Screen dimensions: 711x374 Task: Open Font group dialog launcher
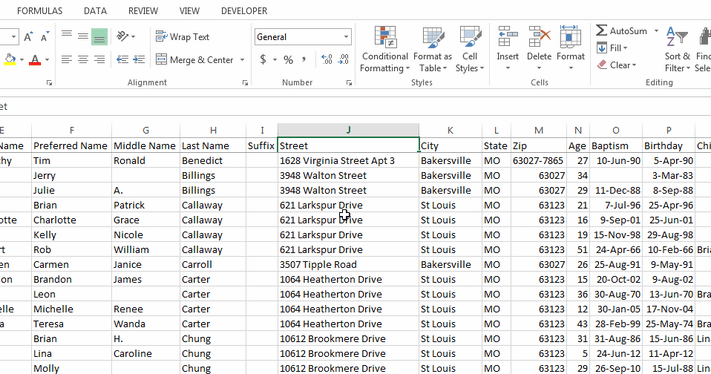point(49,83)
